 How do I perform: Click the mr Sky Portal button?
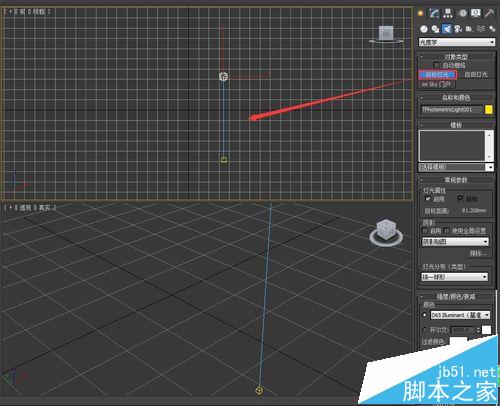[437, 84]
